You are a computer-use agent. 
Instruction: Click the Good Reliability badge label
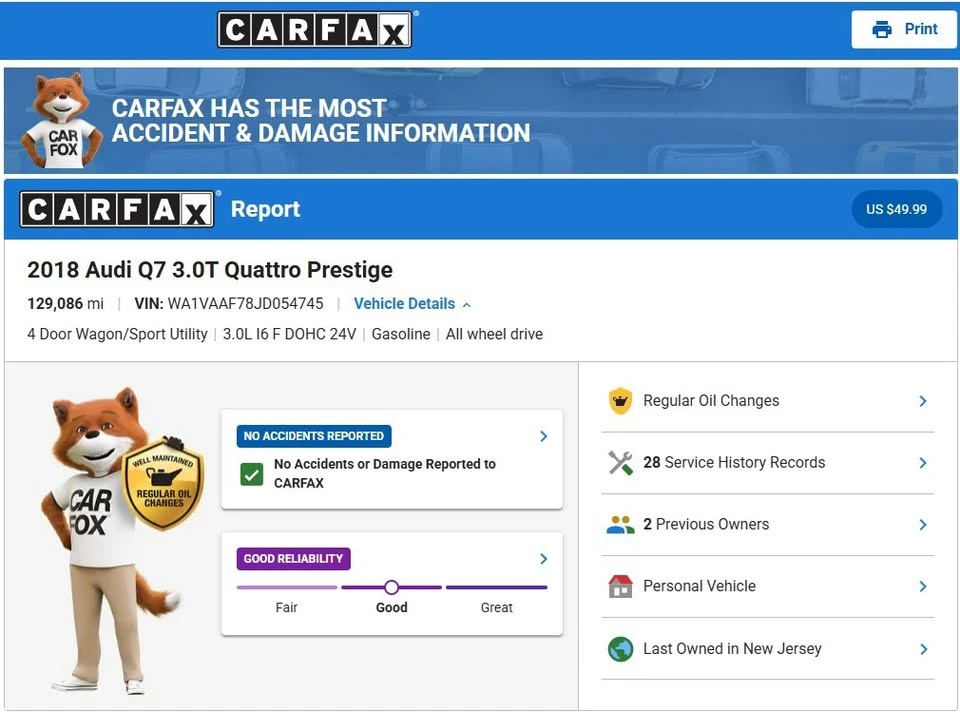click(293, 558)
